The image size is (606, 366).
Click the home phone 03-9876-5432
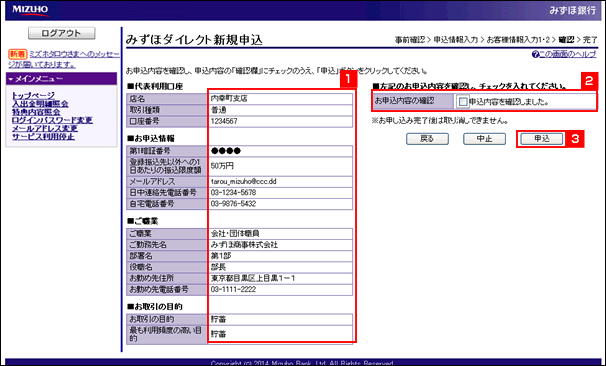(233, 204)
